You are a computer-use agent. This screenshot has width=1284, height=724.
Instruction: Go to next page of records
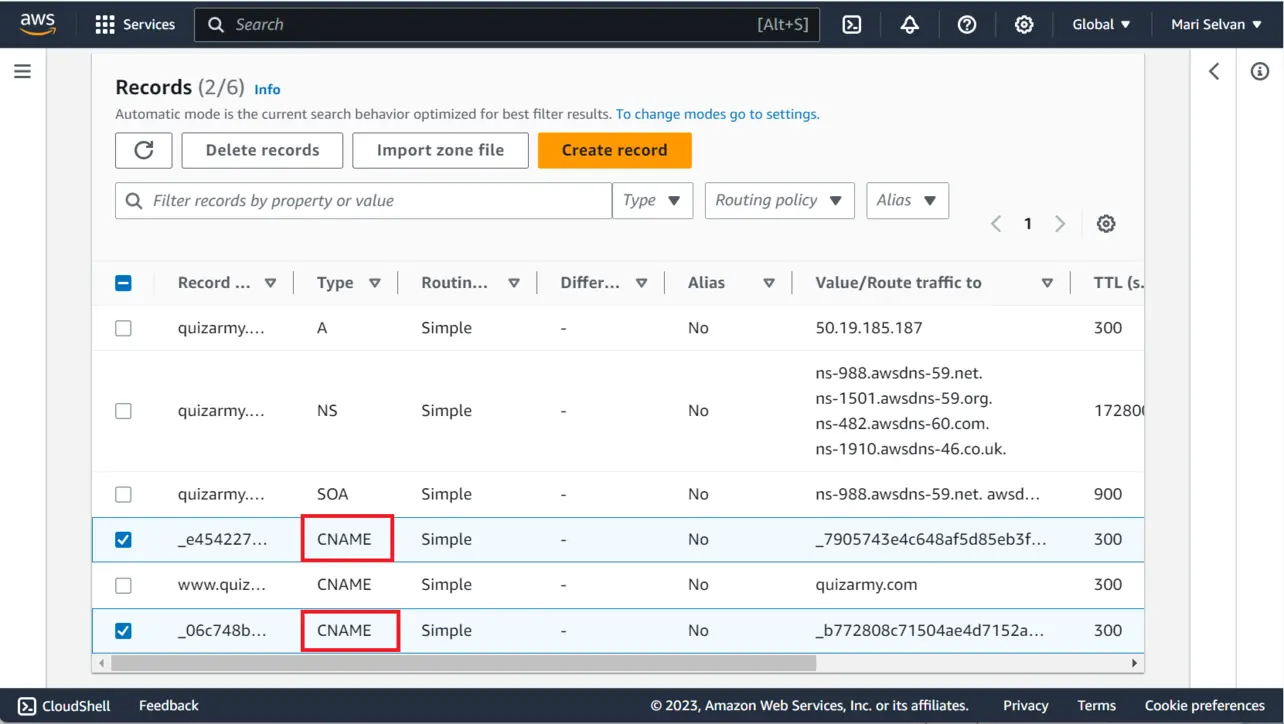point(1060,224)
